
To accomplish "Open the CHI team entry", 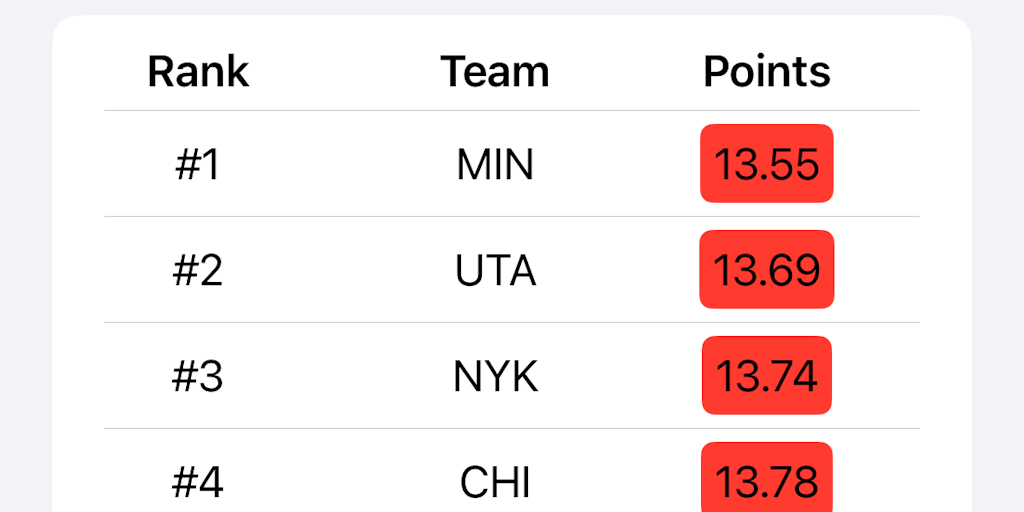I will [x=495, y=482].
